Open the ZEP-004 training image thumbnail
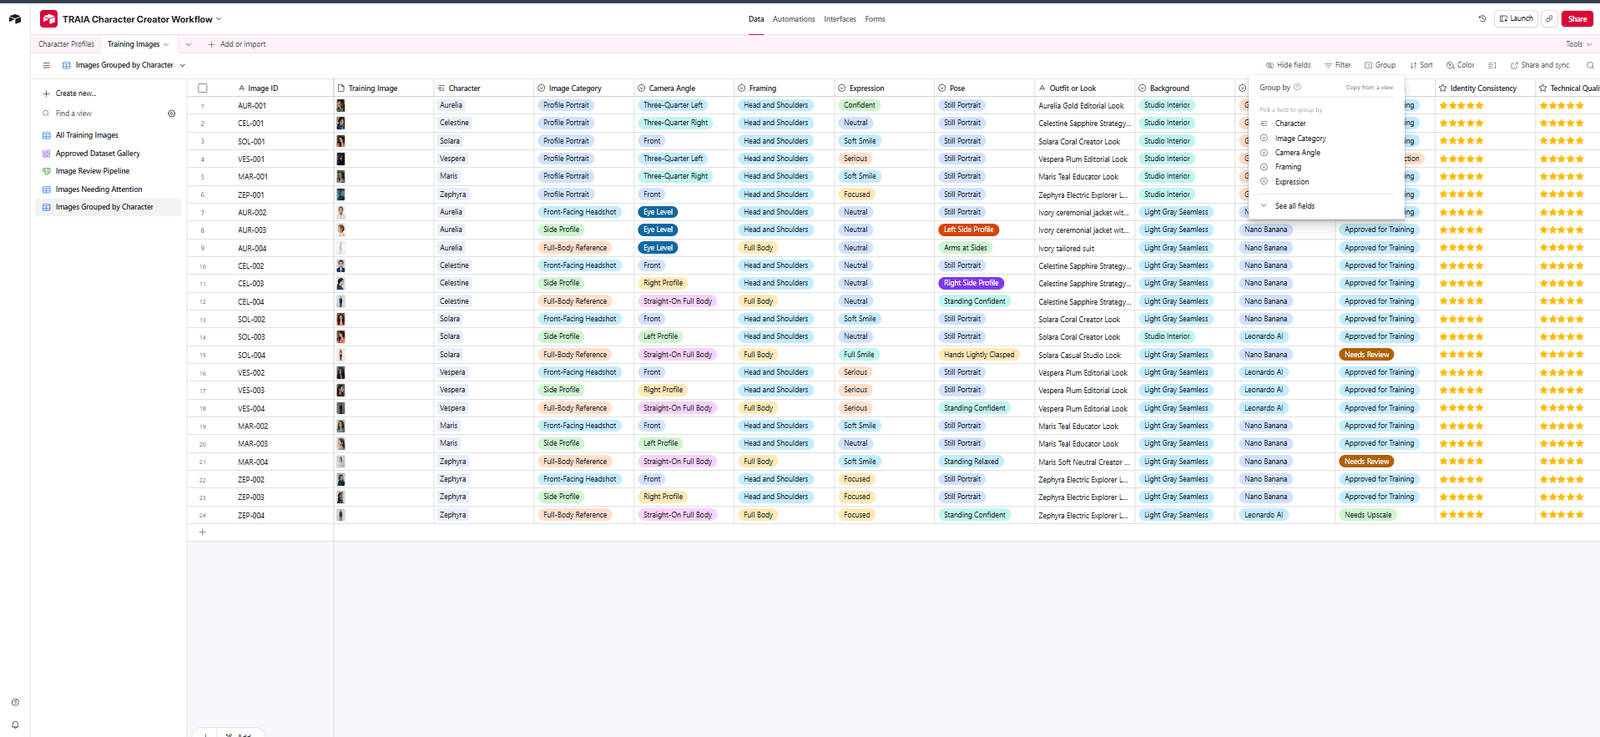The image size is (1600, 737). coord(341,515)
